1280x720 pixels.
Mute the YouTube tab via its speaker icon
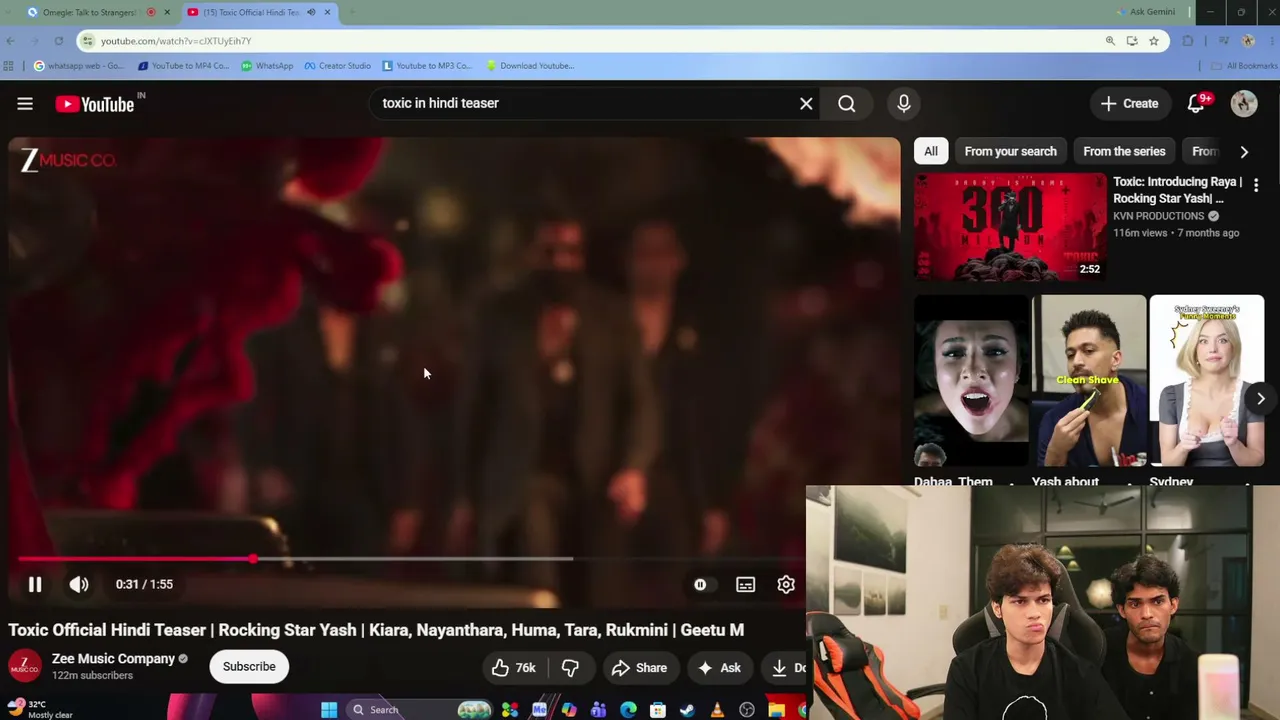point(311,12)
